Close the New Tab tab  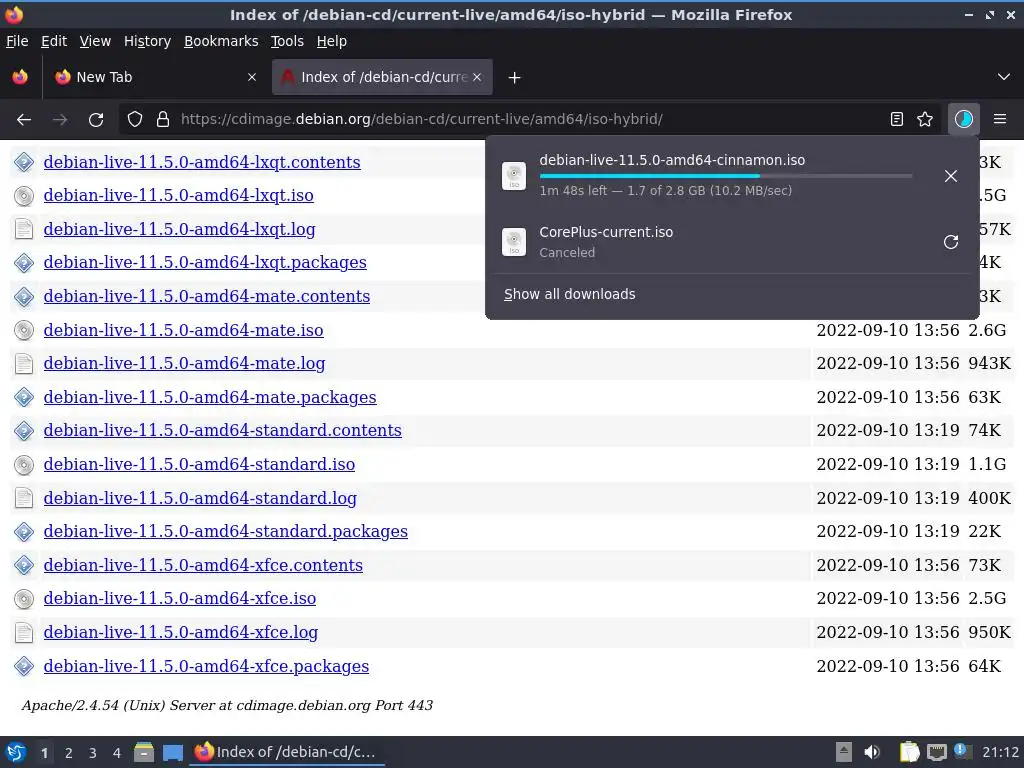click(251, 77)
